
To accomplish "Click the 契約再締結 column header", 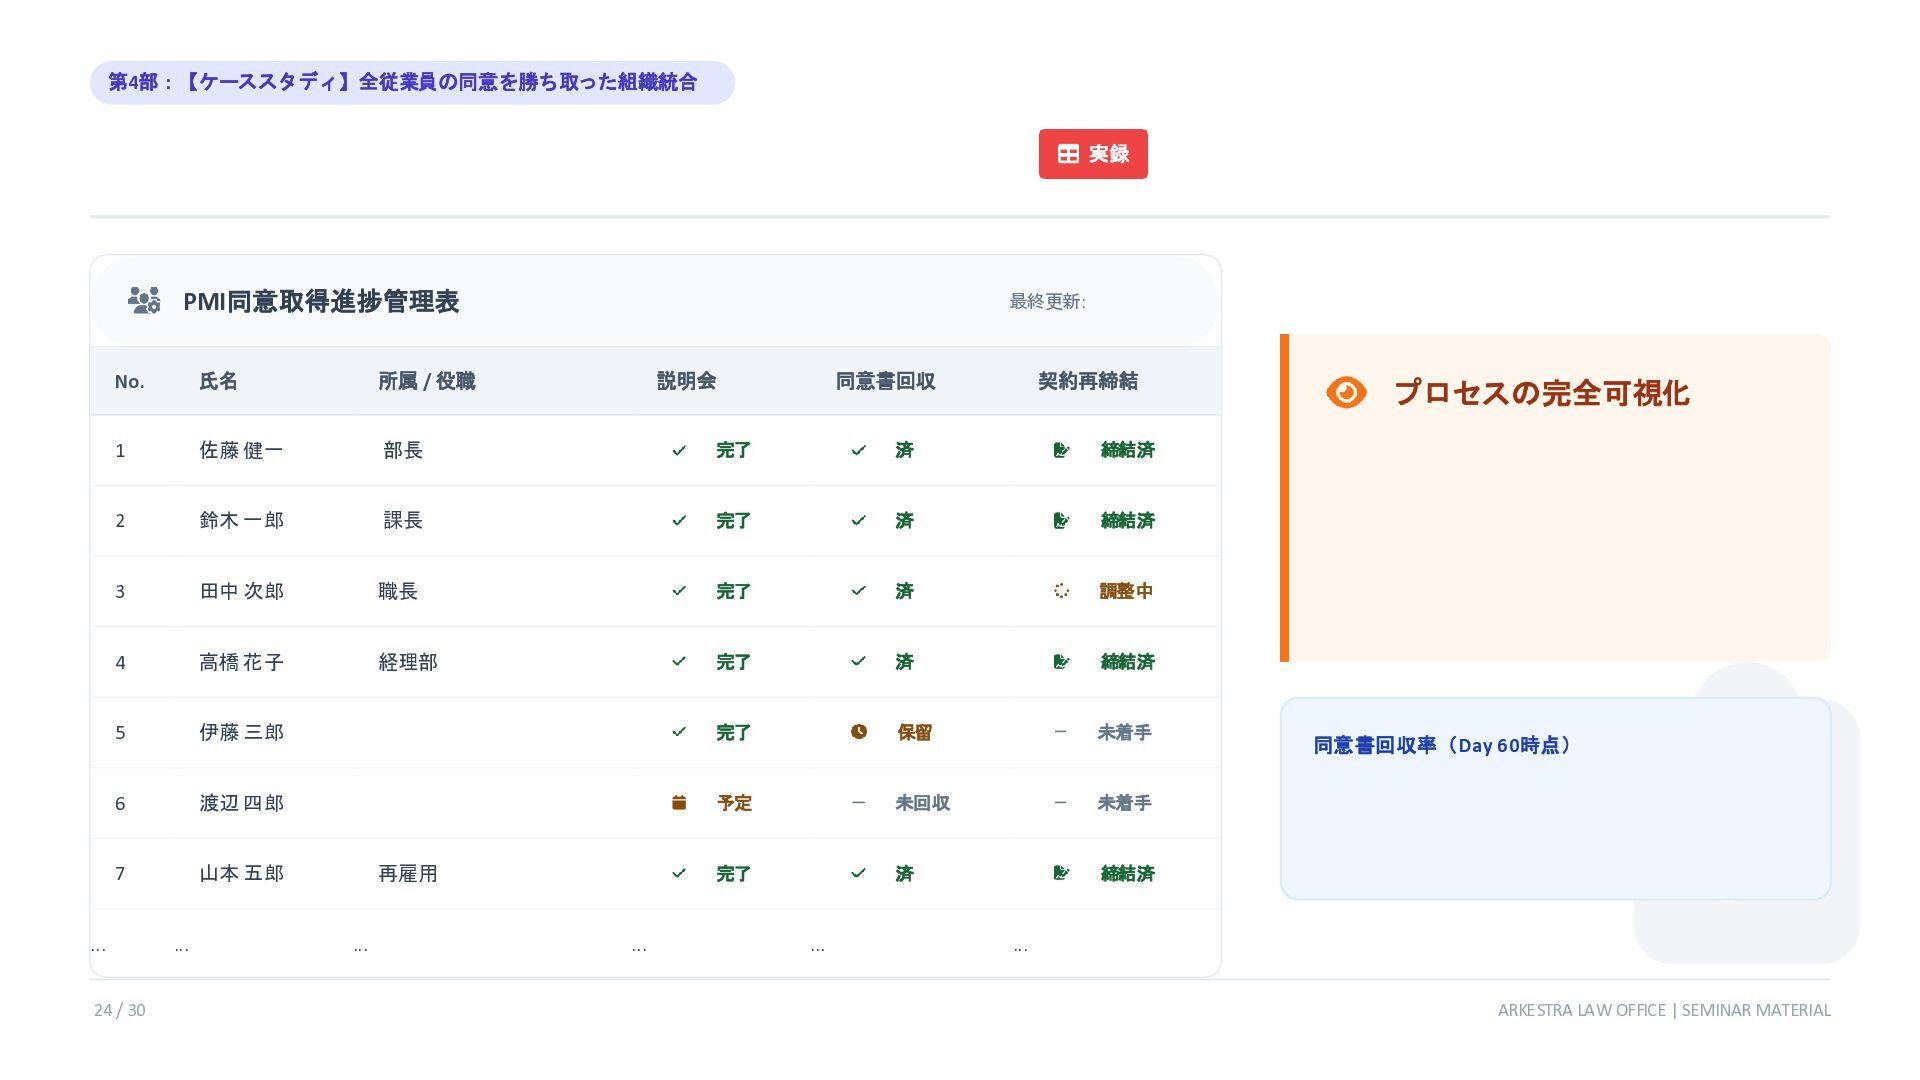I will (1087, 381).
